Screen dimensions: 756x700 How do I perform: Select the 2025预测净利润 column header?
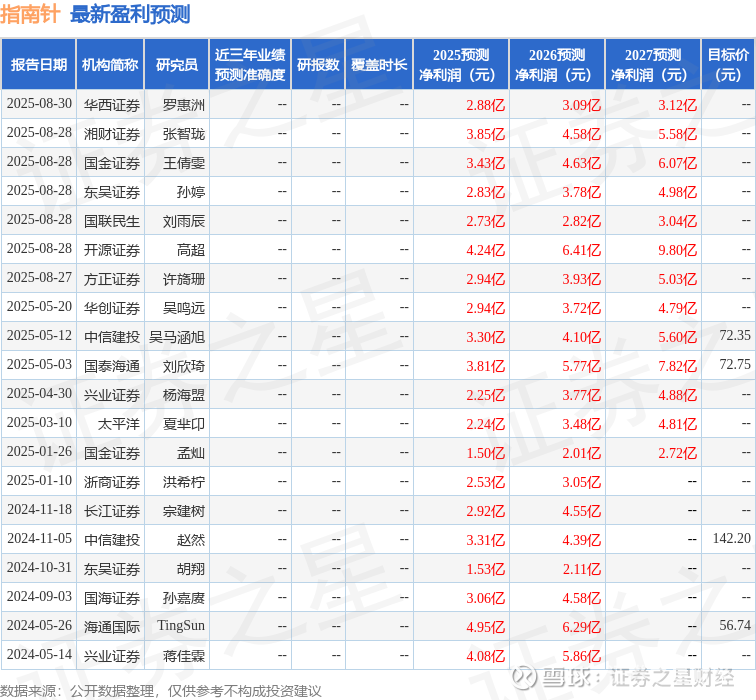(x=461, y=65)
